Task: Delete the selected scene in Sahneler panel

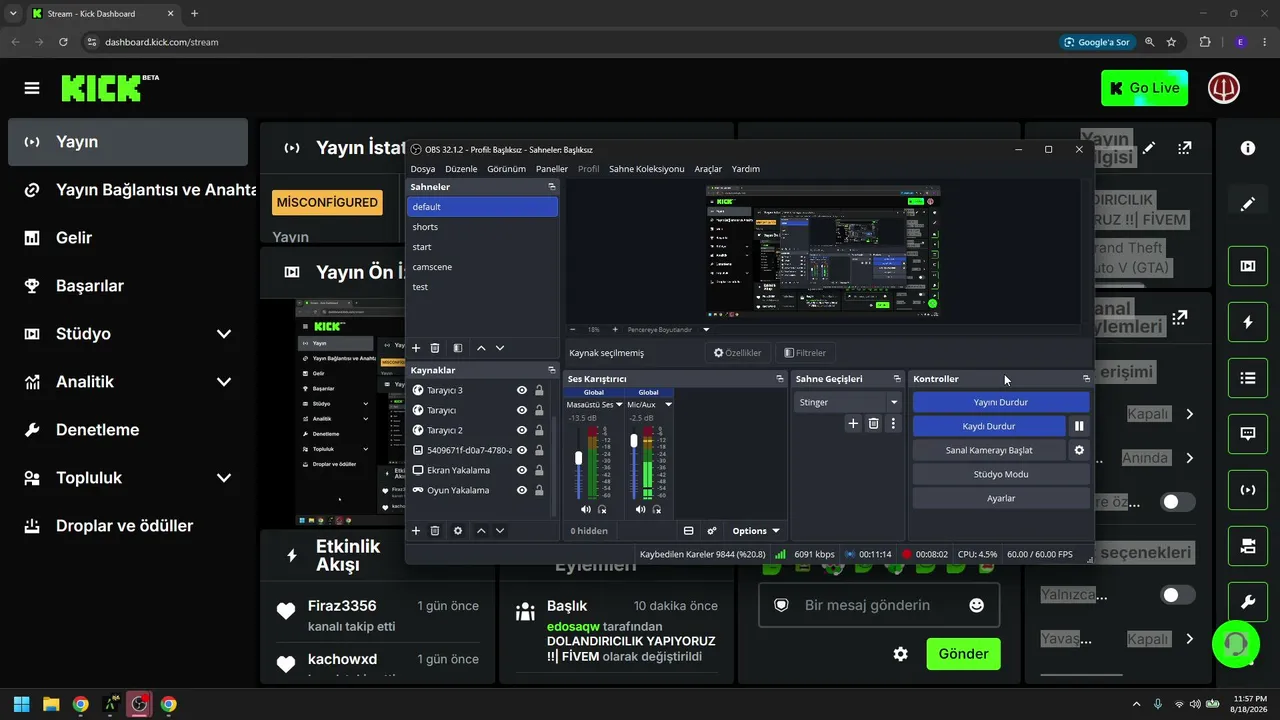Action: [435, 348]
